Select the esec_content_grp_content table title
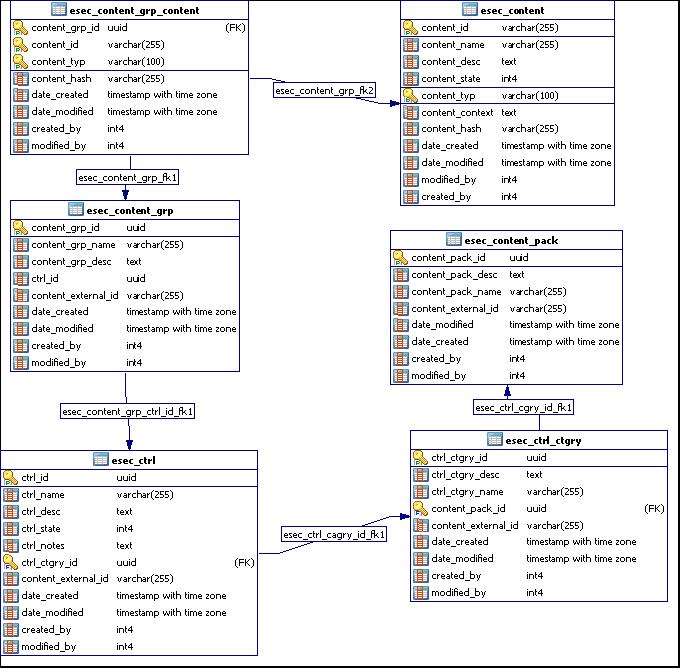680x668 pixels. pos(134,10)
